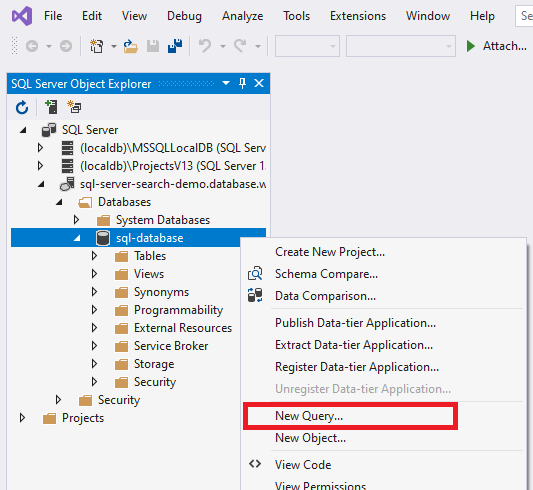Viewport: 533px width, 490px height.
Task: Open the Object Explorer window position dropdown arrow
Action: 226,83
